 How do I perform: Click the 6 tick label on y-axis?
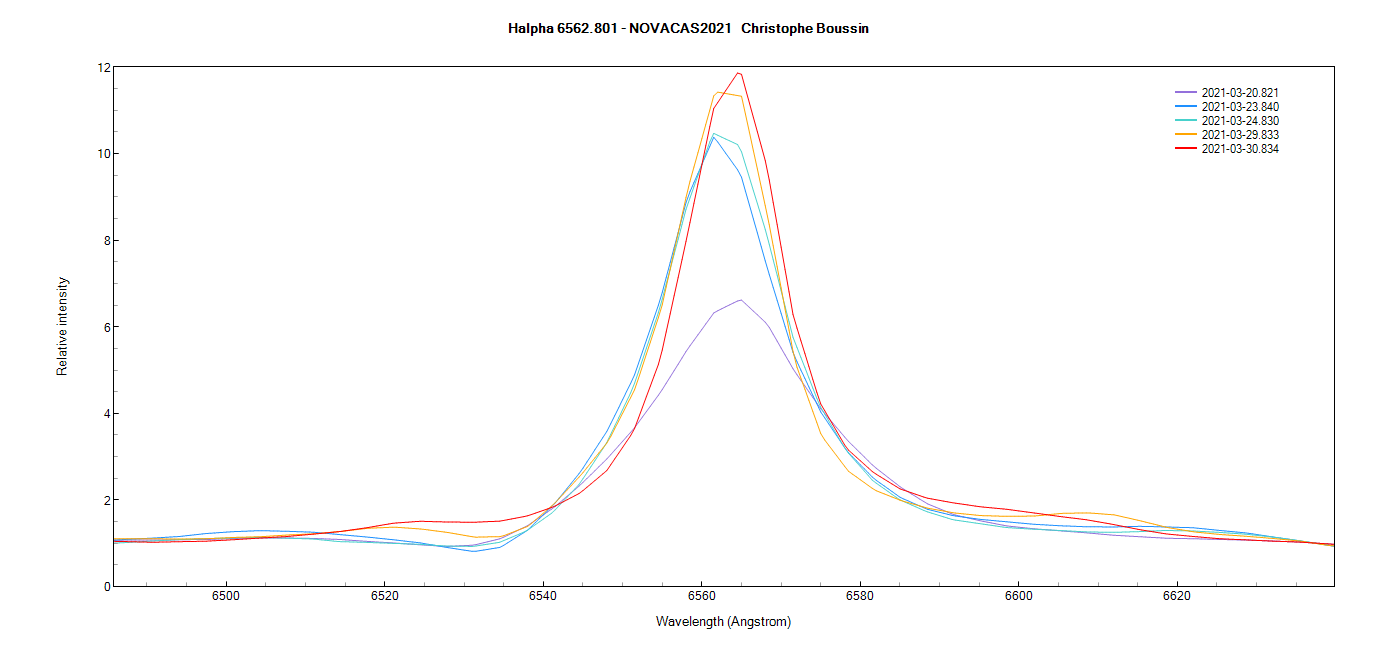pyautogui.click(x=106, y=327)
